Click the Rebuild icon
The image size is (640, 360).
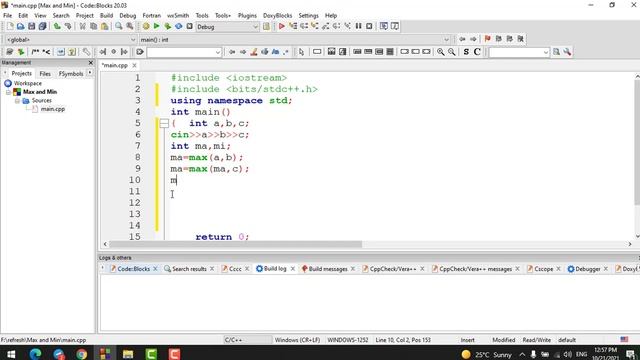point(178,27)
